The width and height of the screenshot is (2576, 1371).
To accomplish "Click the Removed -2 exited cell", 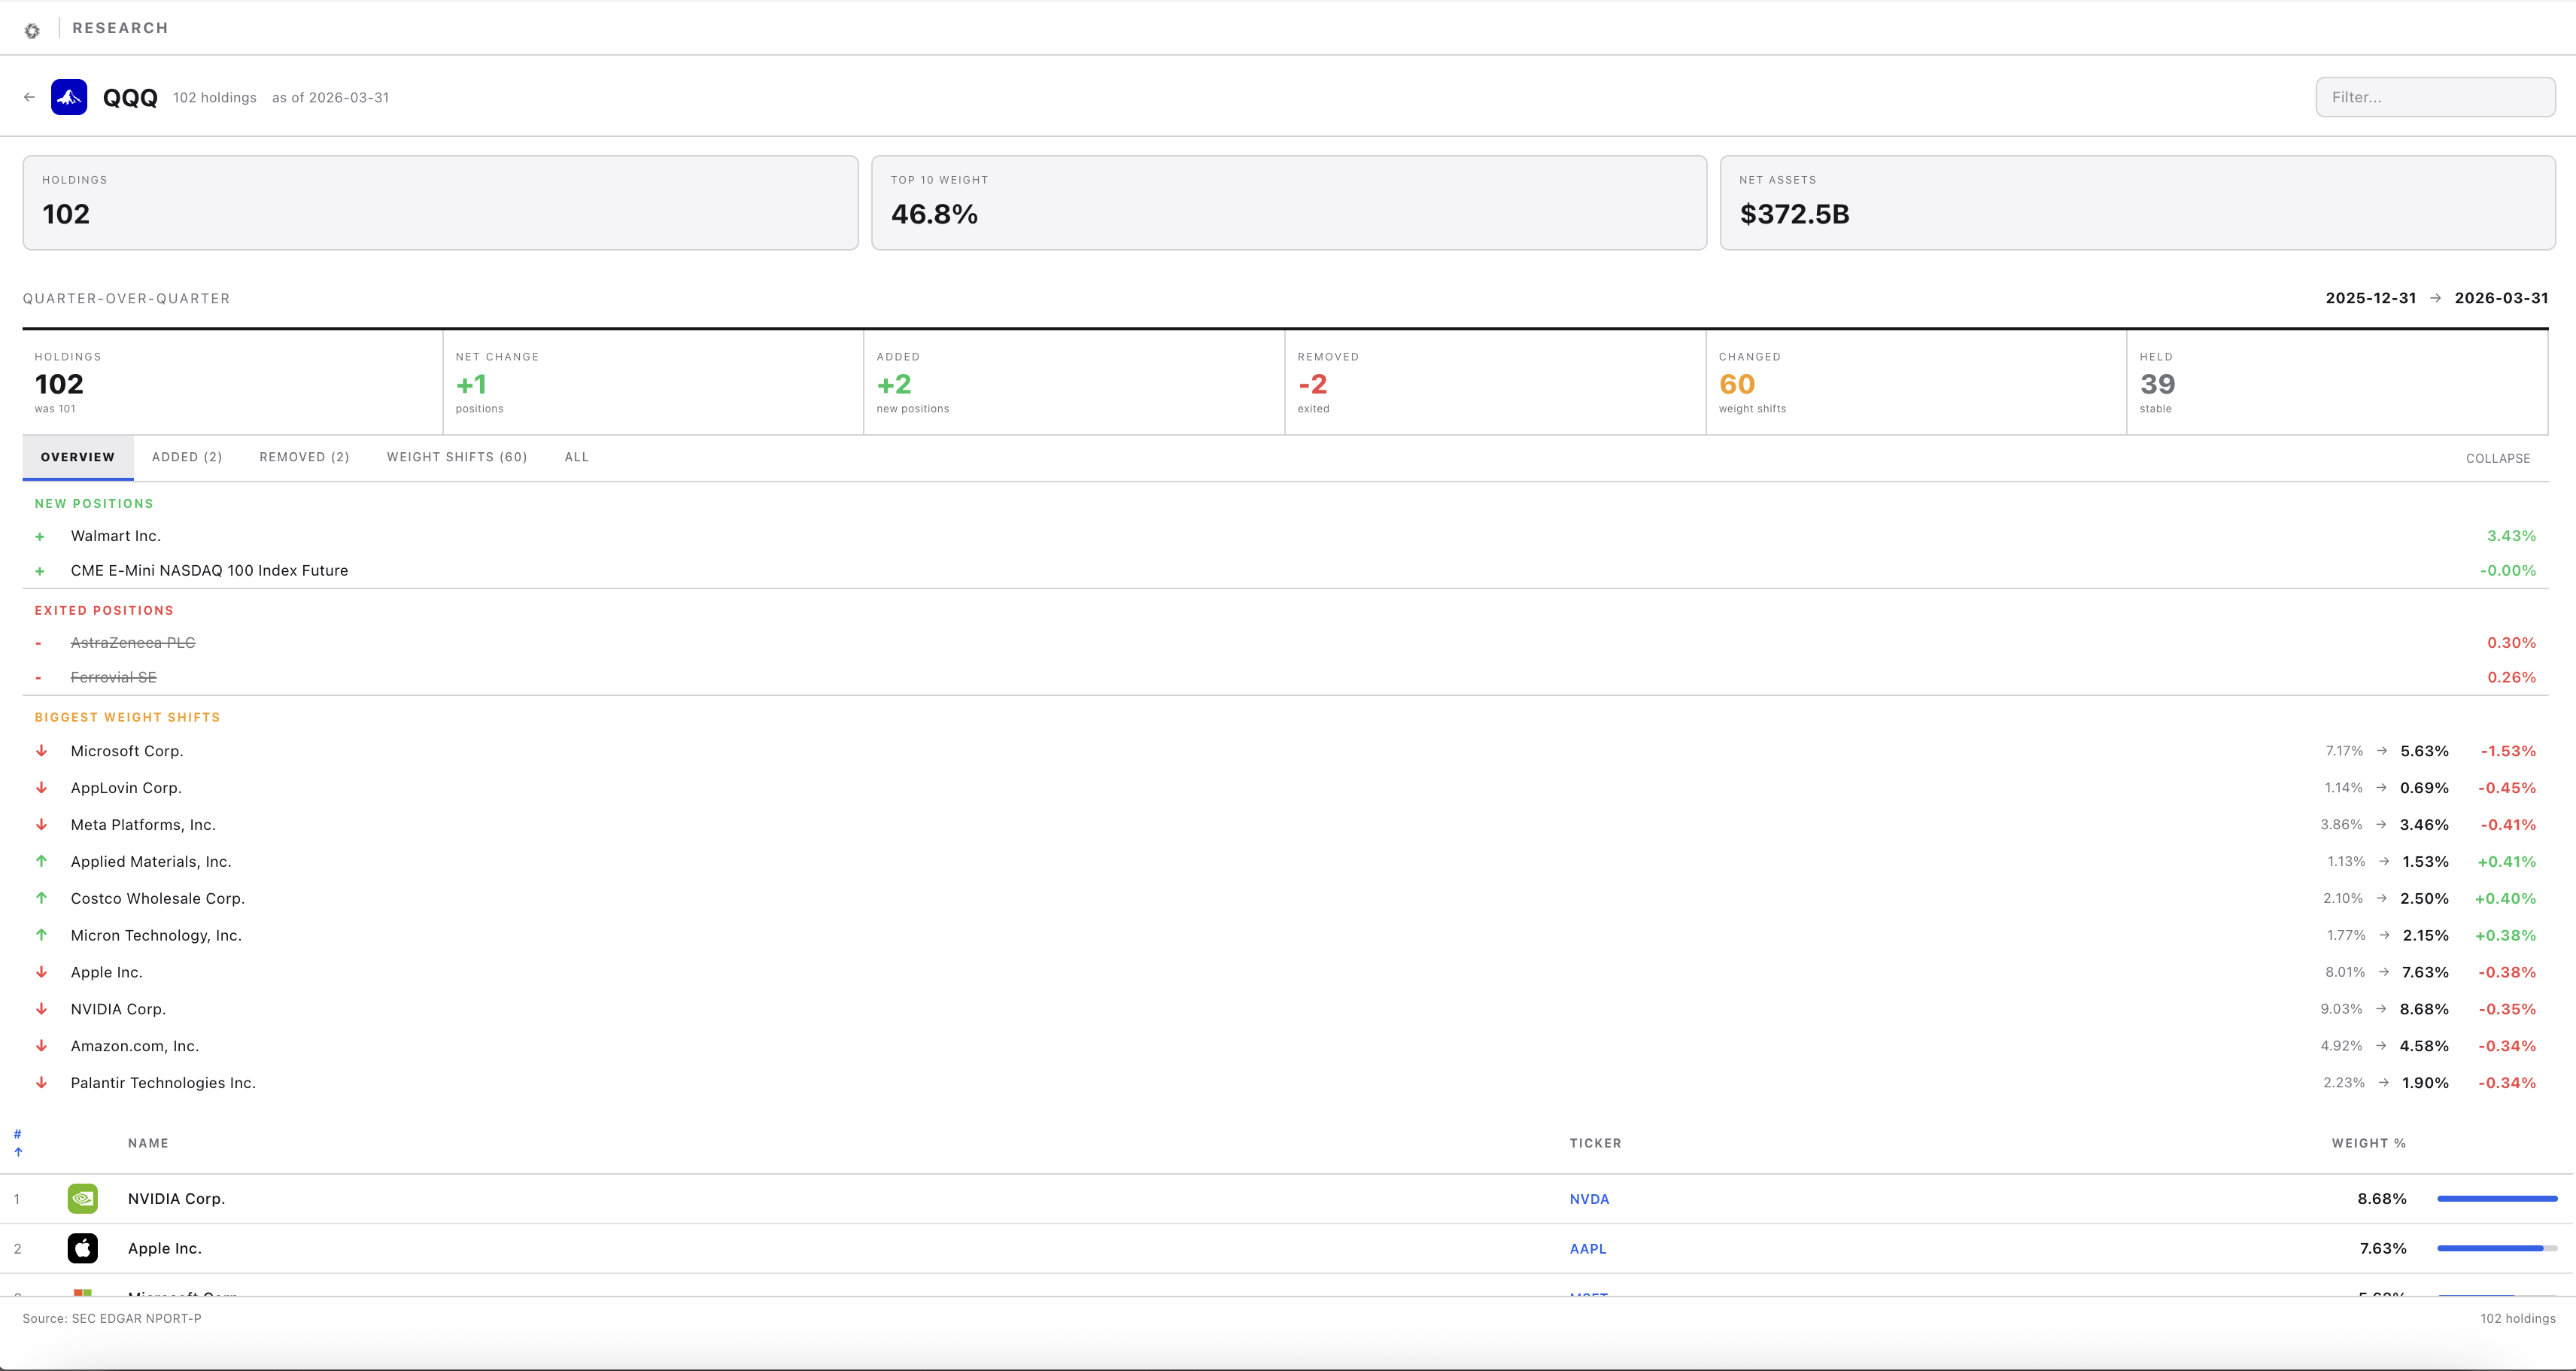I will click(1495, 382).
